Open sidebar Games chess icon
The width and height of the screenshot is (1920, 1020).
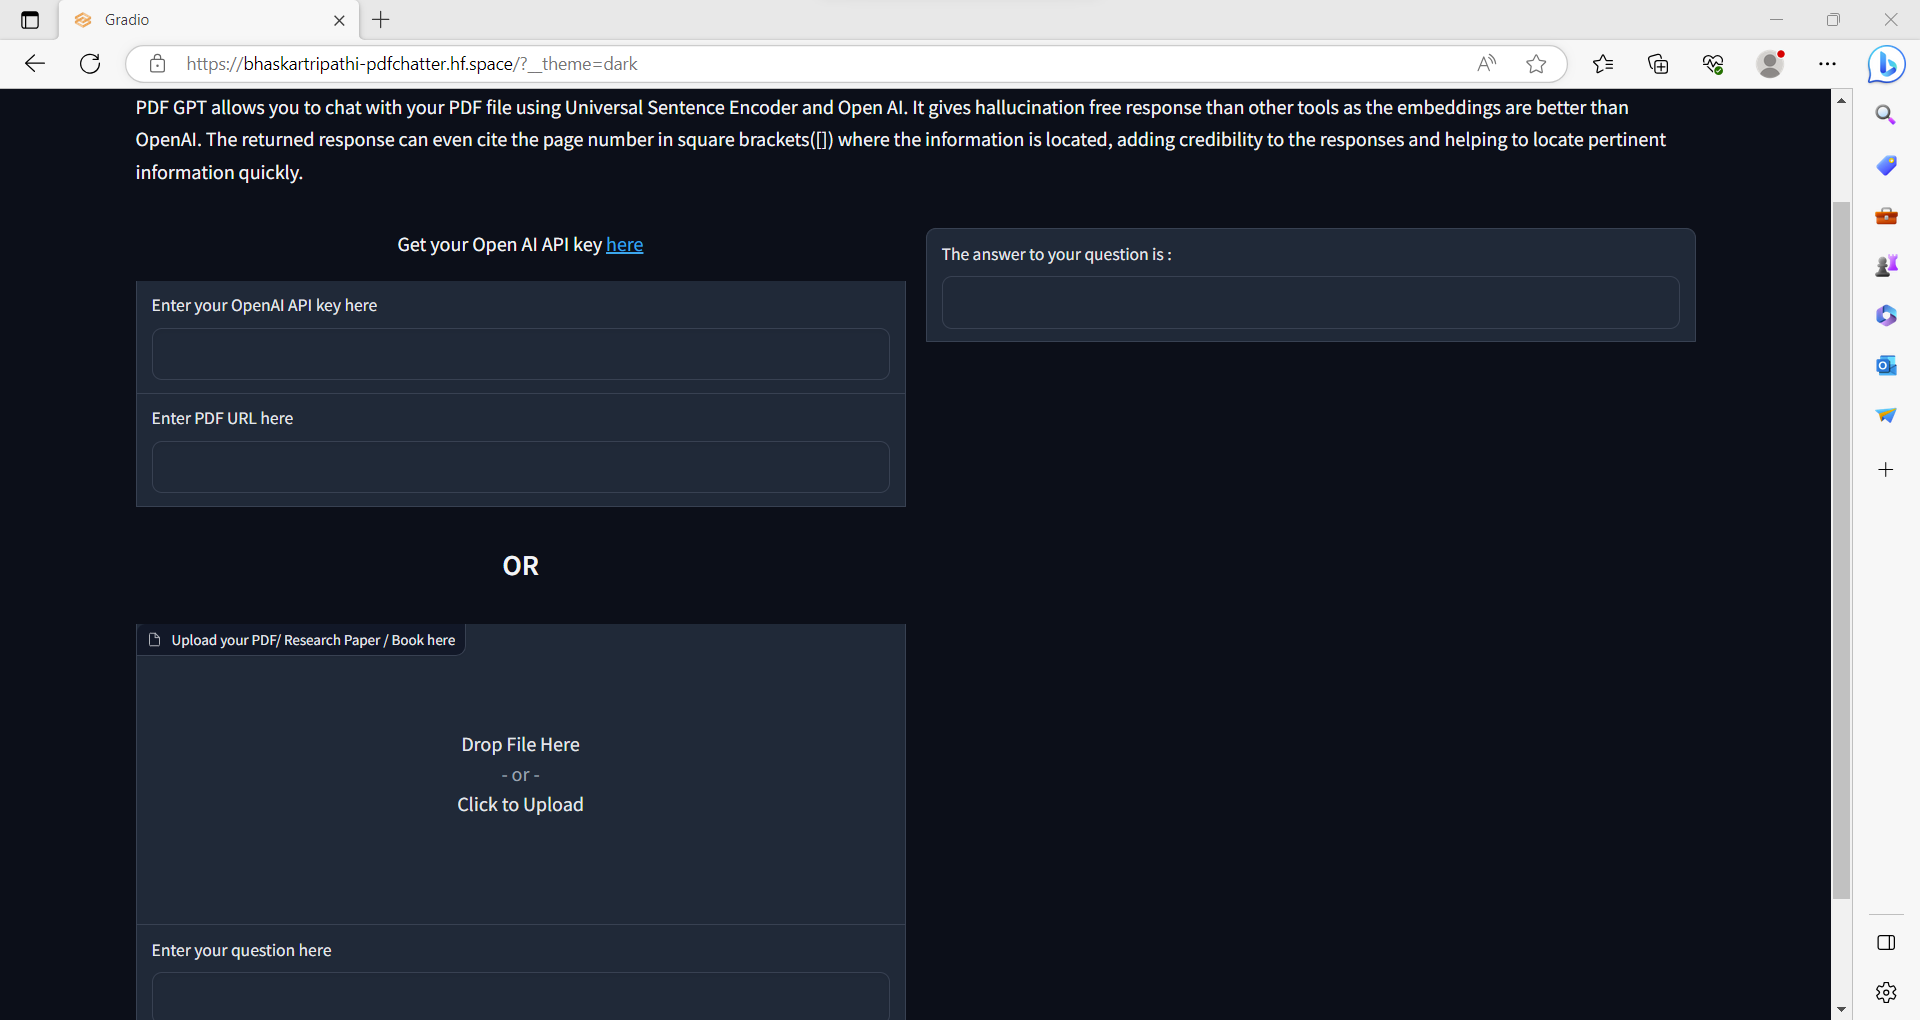[x=1886, y=265]
